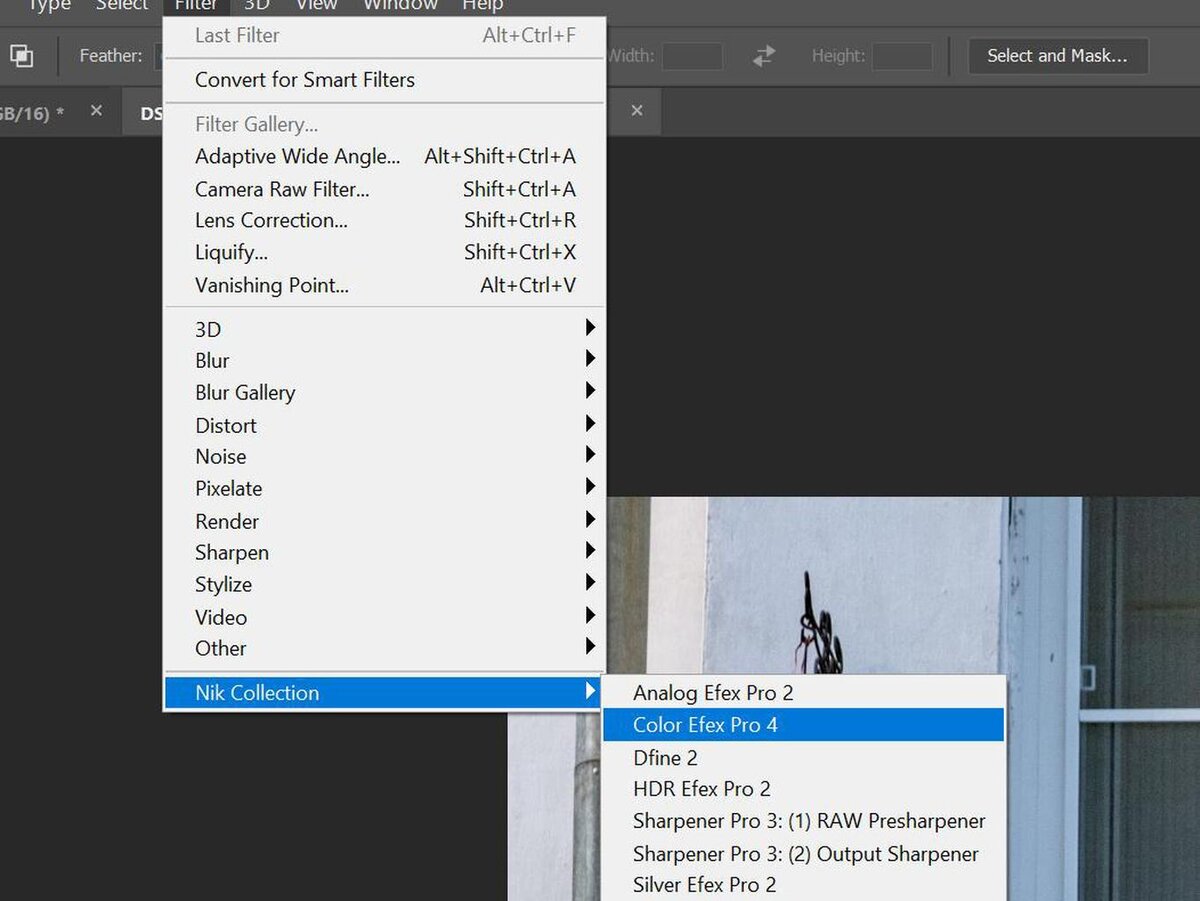
Task: Click the Width input field
Action: tap(692, 56)
